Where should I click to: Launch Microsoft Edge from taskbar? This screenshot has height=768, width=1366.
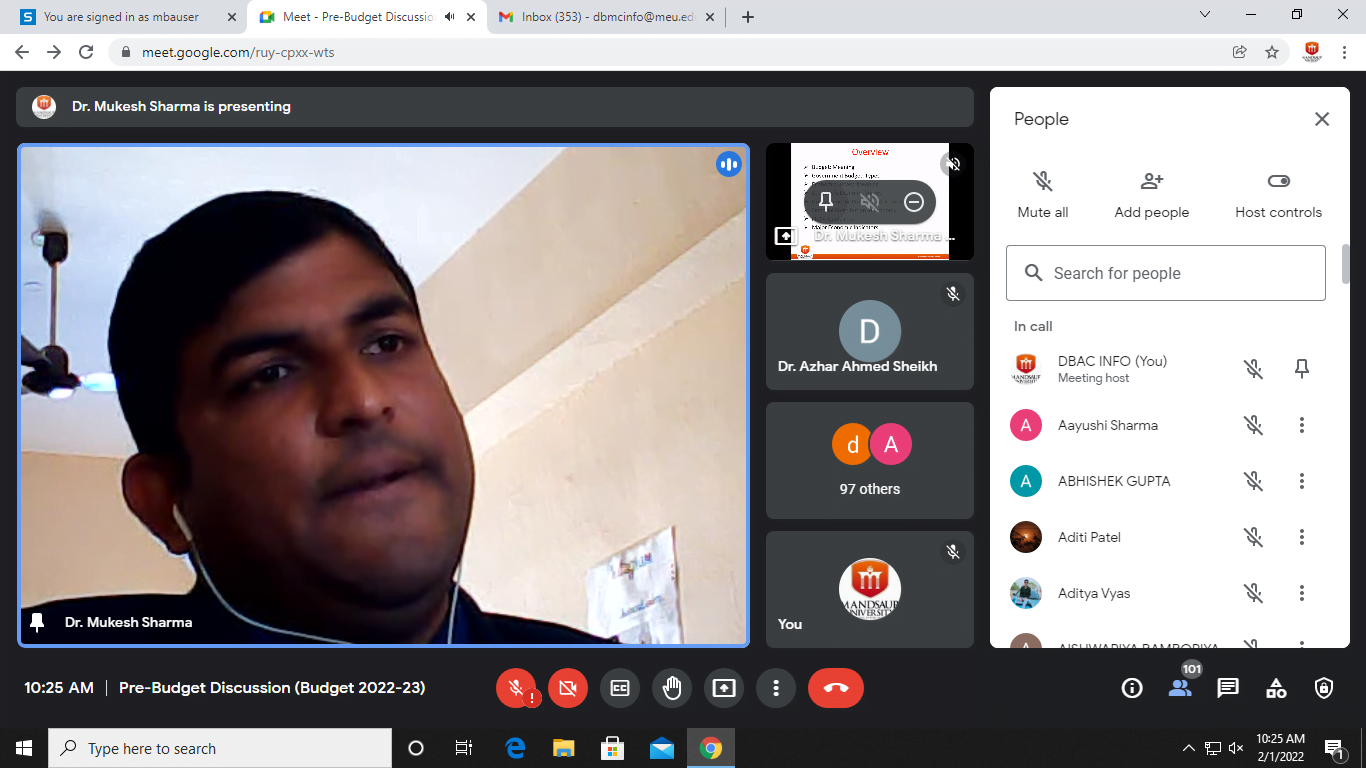click(515, 748)
